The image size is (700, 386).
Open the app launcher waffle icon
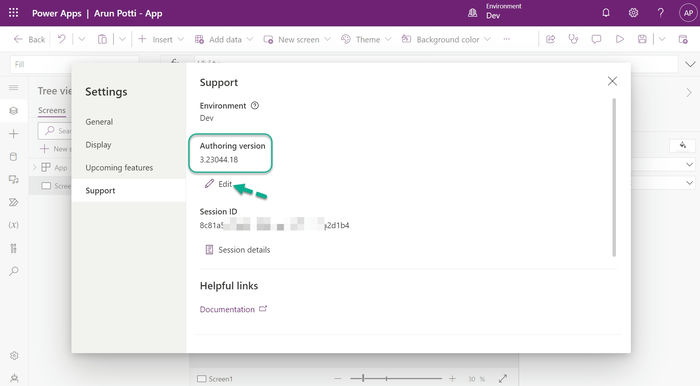coord(13,12)
